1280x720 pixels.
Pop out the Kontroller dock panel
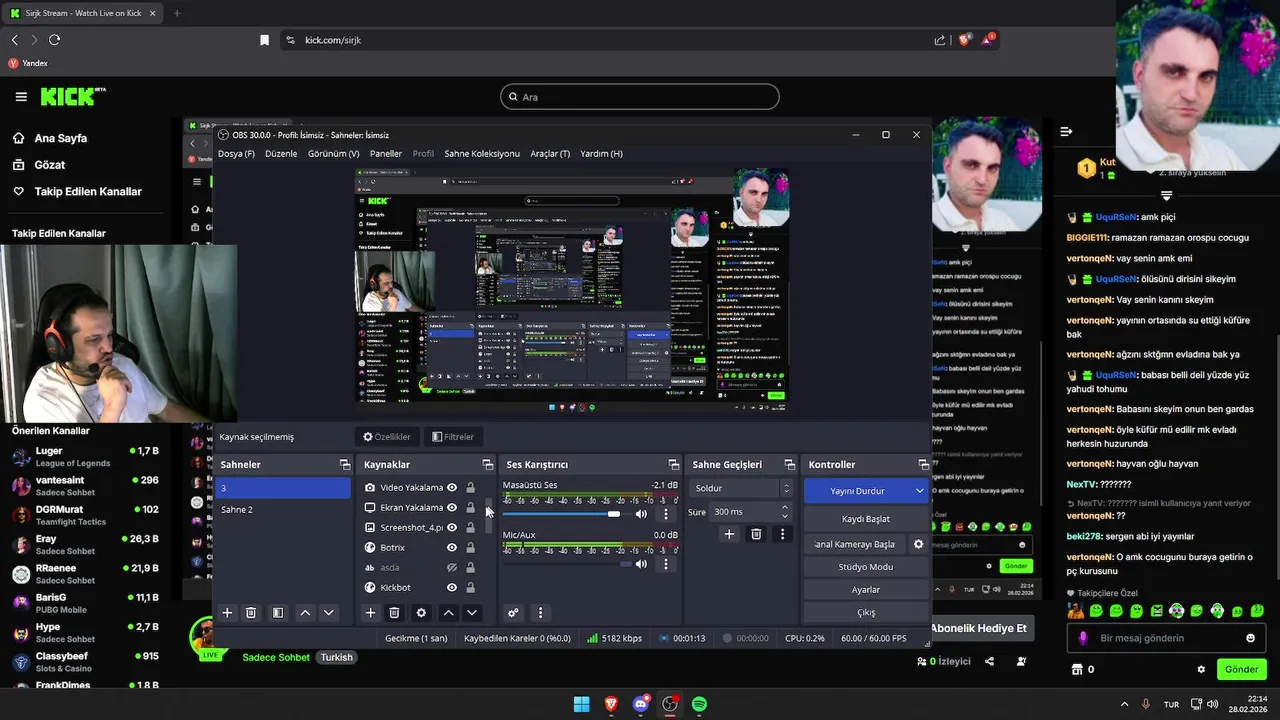point(924,465)
